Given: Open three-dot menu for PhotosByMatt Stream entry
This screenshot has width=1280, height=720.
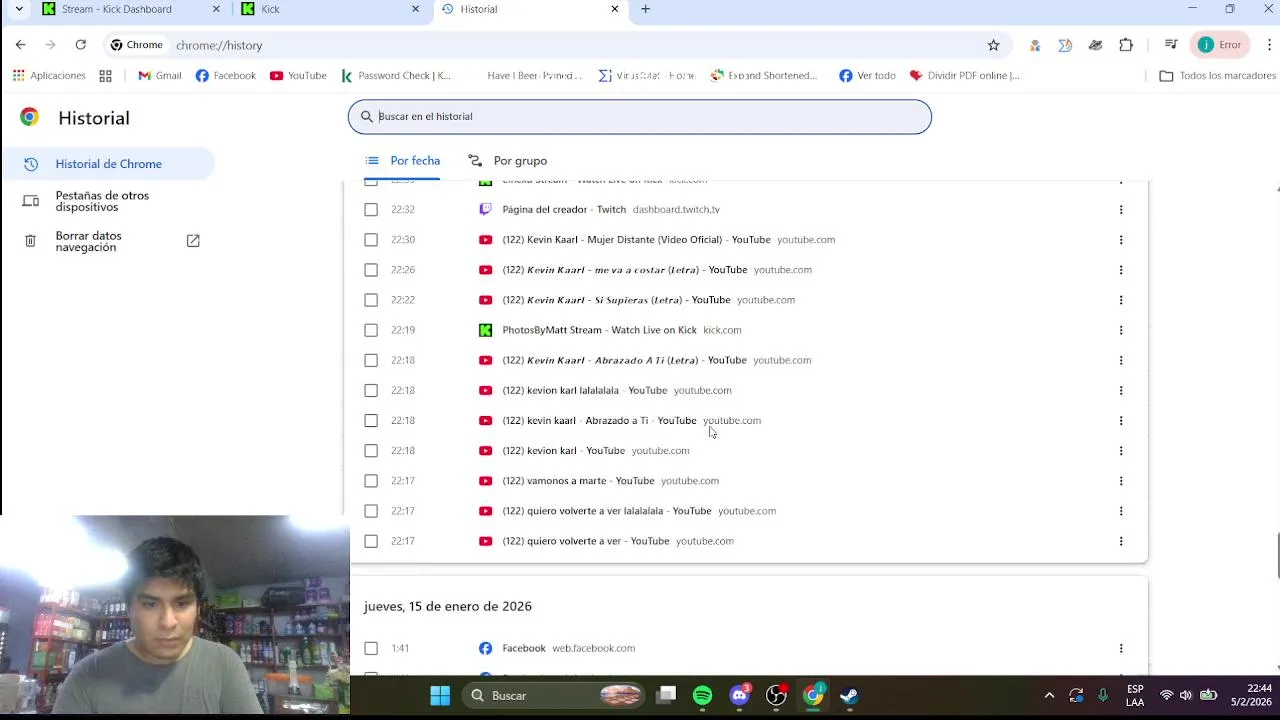Looking at the screenshot, I should 1121,330.
